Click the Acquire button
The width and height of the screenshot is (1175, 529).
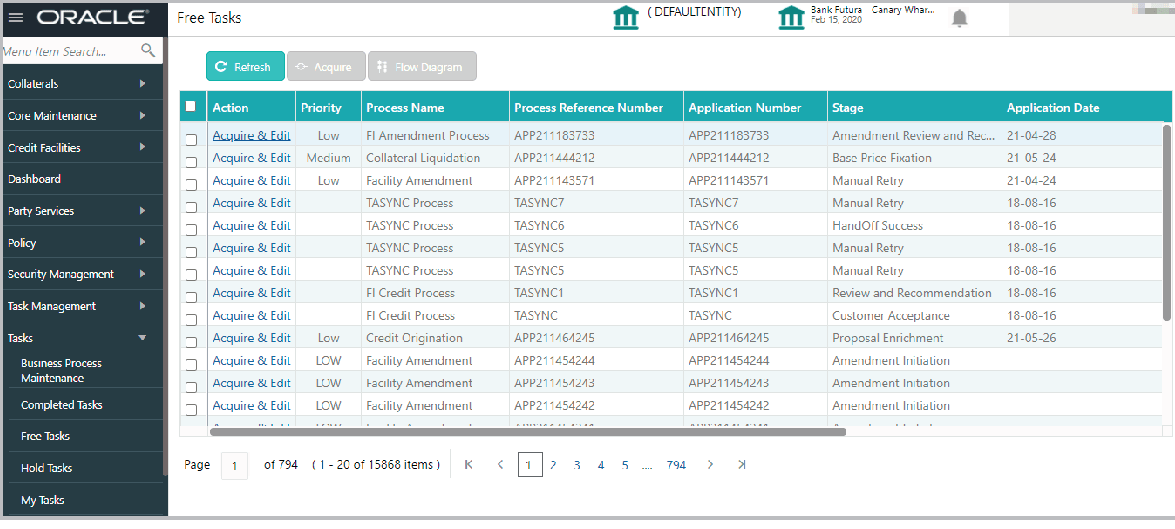coord(326,66)
